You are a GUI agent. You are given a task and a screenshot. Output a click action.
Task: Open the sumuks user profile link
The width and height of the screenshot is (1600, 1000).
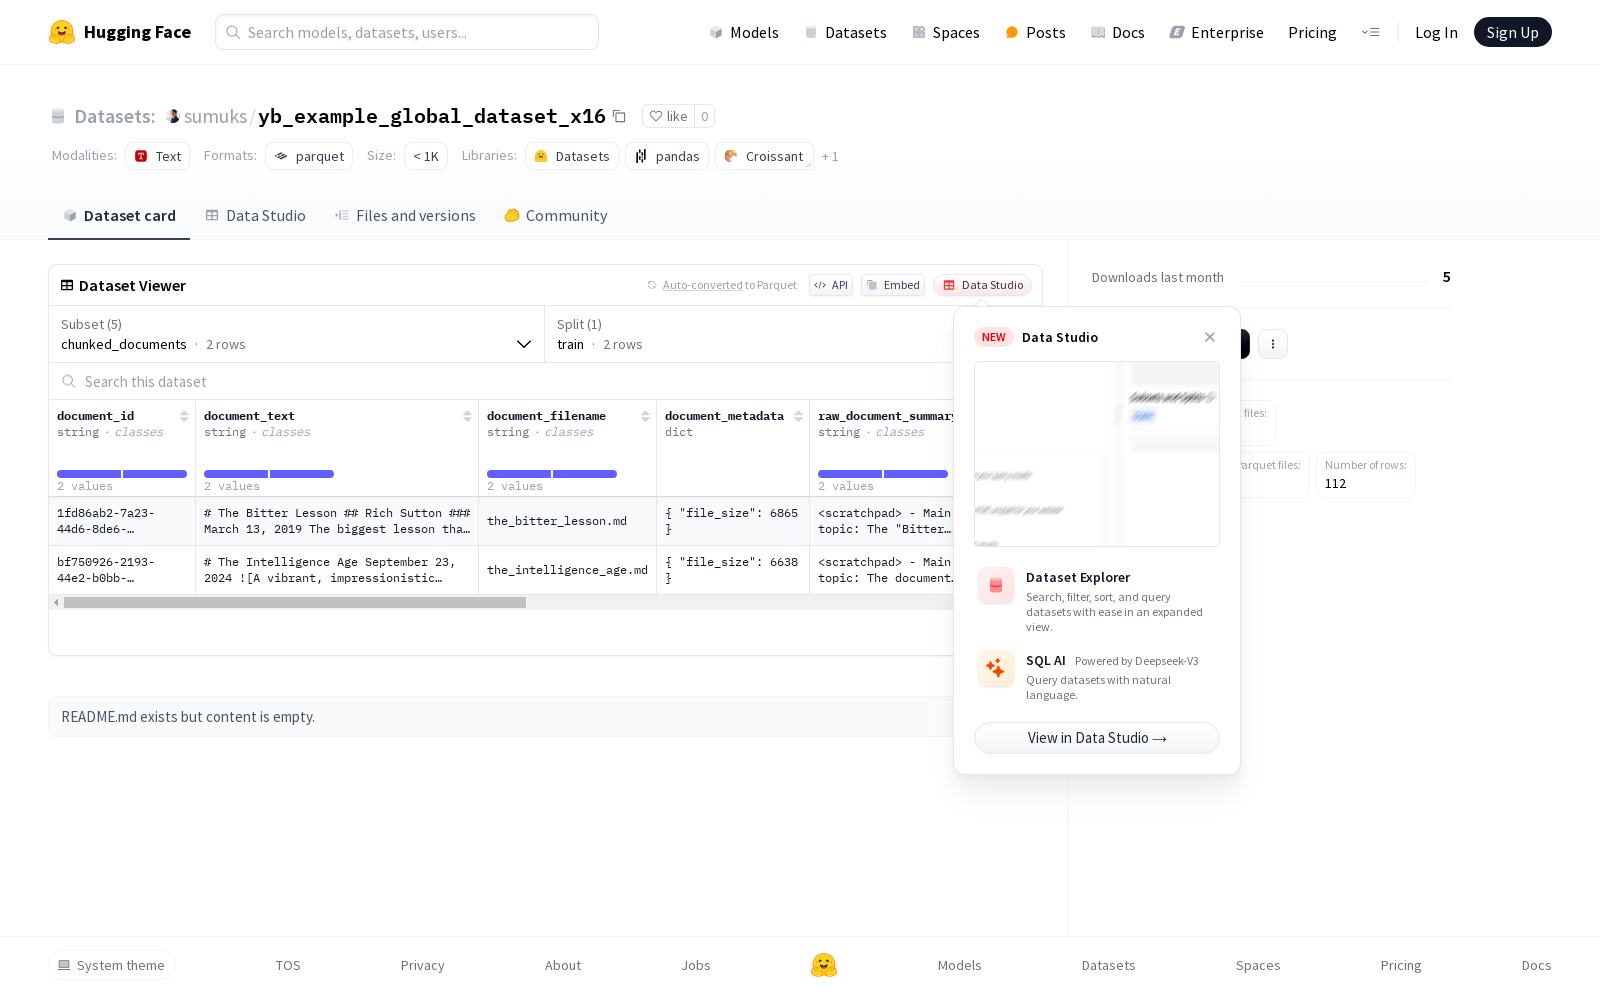pyautogui.click(x=215, y=117)
